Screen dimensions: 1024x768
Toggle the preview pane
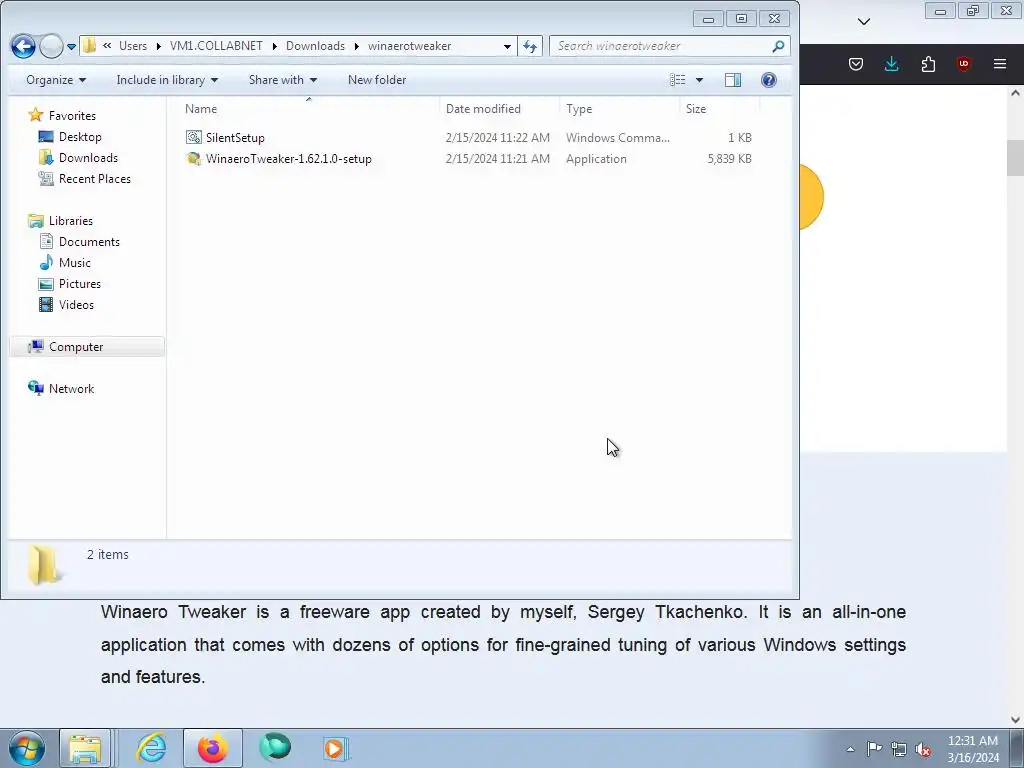click(733, 80)
